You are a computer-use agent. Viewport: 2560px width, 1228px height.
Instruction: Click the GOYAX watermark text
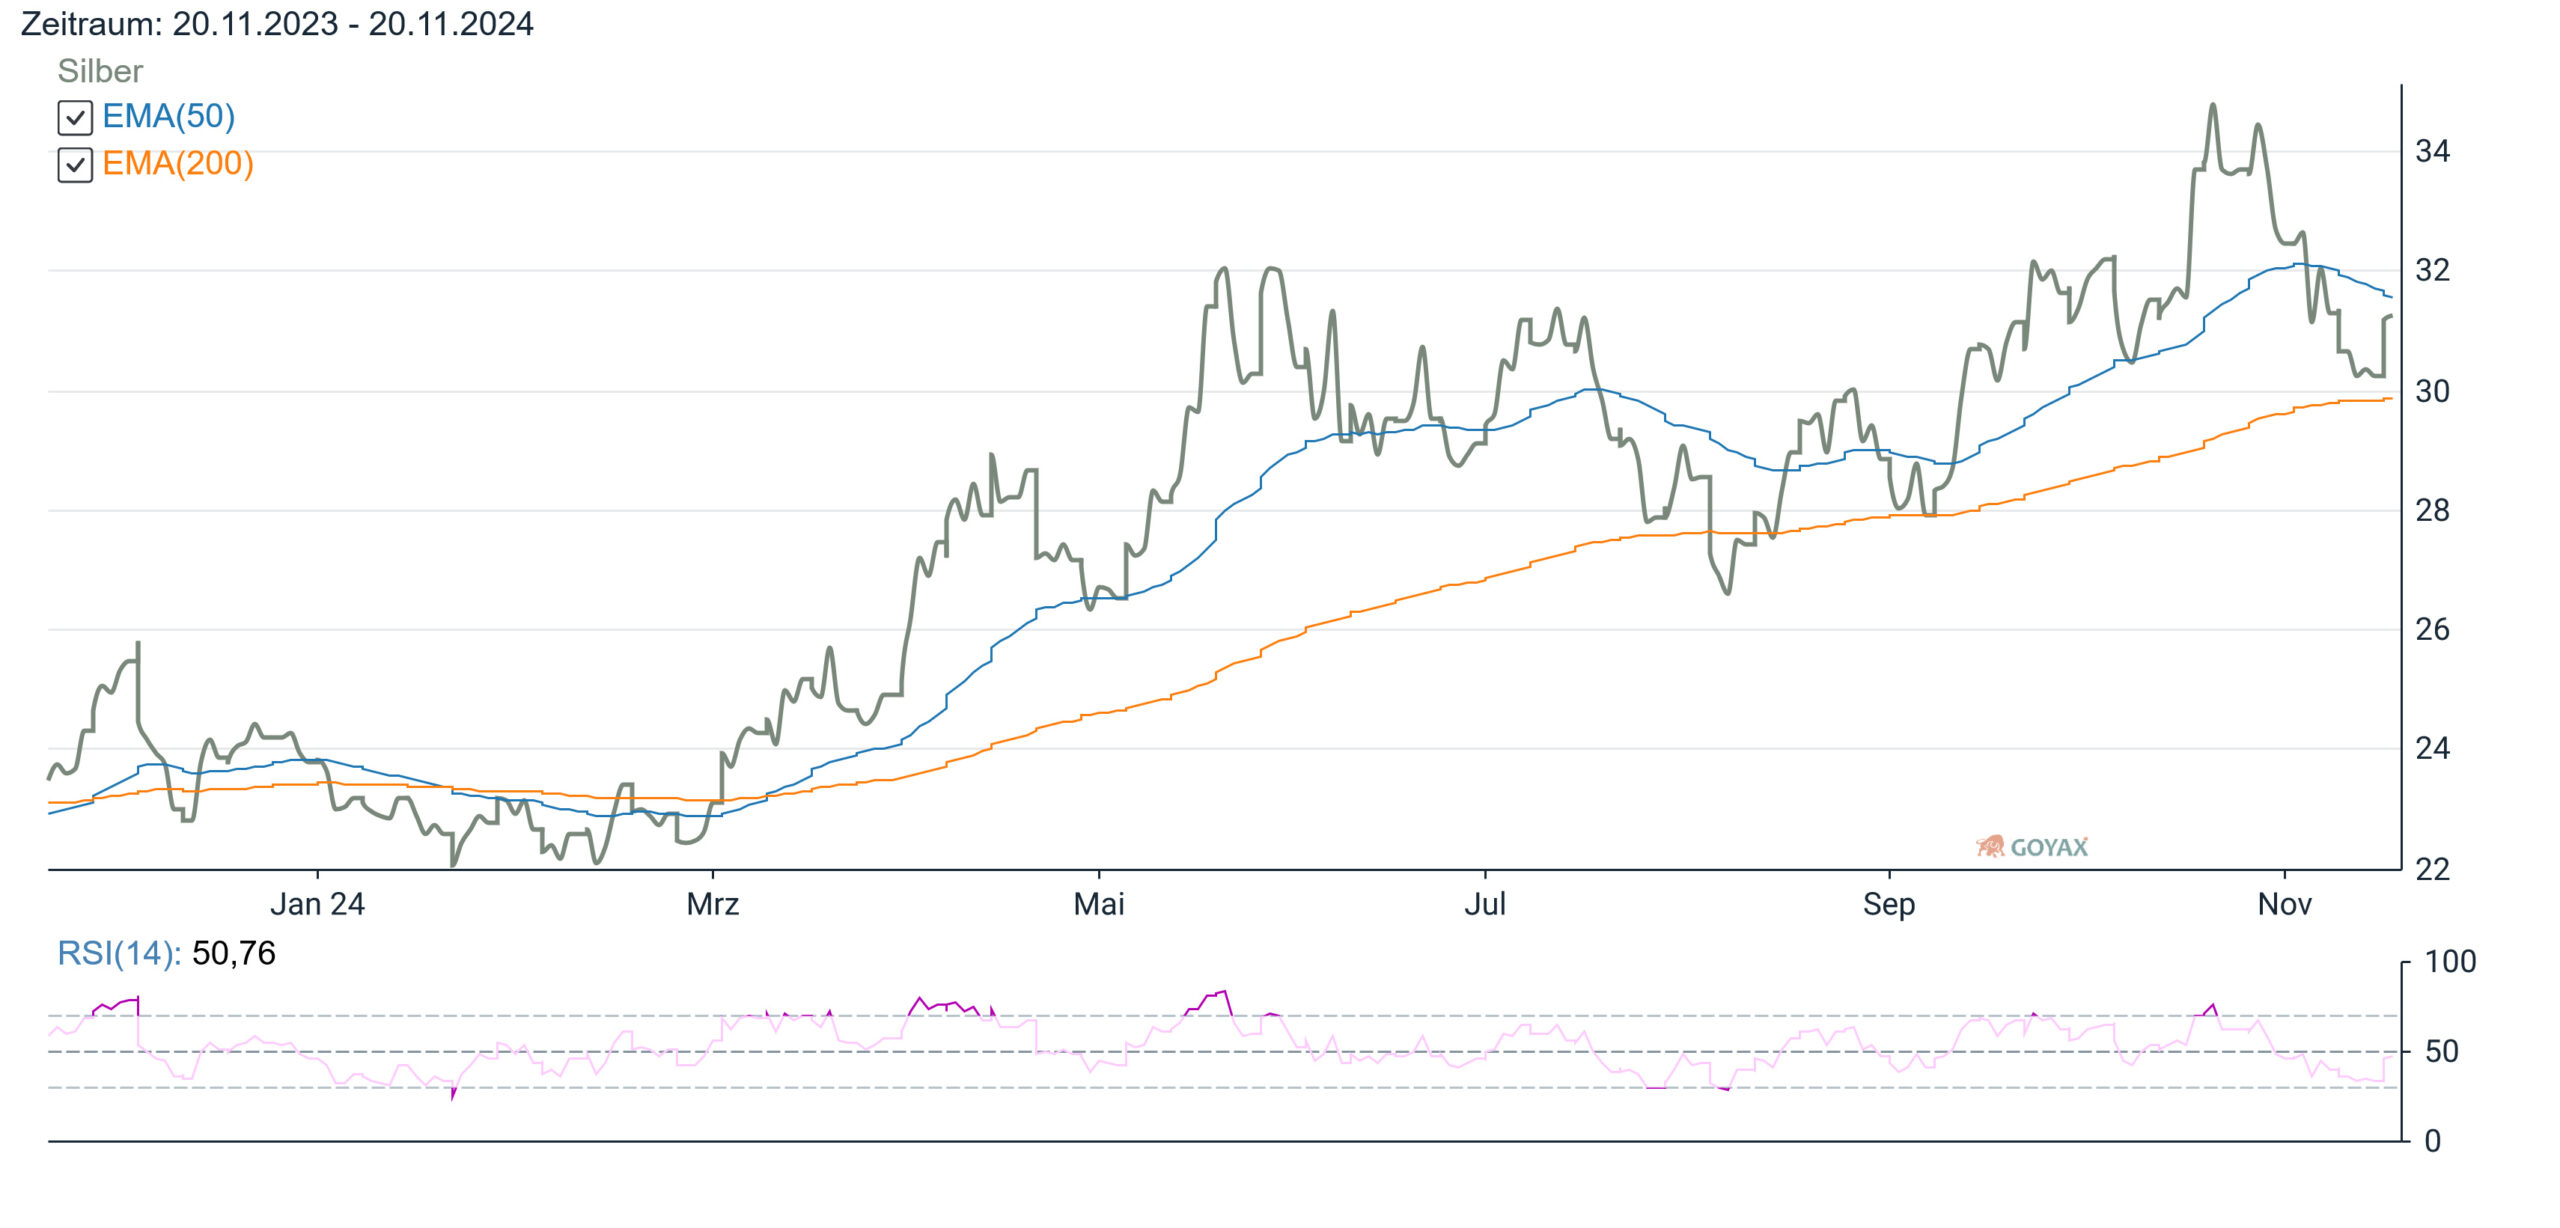(2049, 847)
